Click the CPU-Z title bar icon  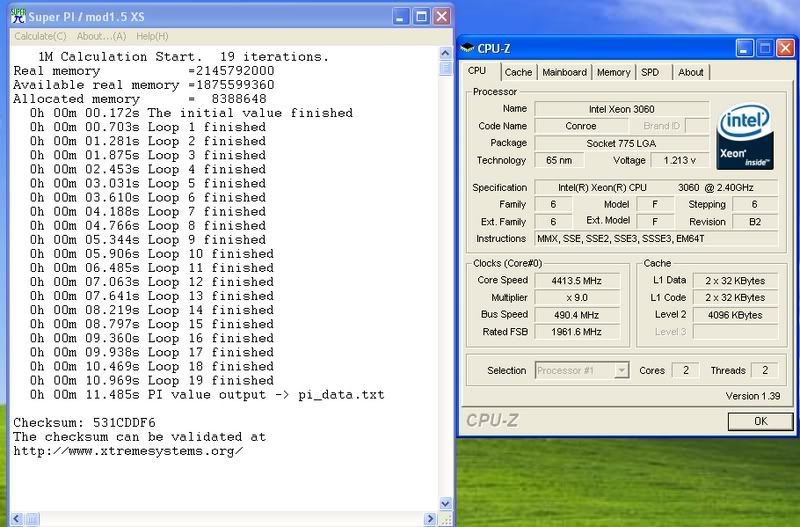467,48
